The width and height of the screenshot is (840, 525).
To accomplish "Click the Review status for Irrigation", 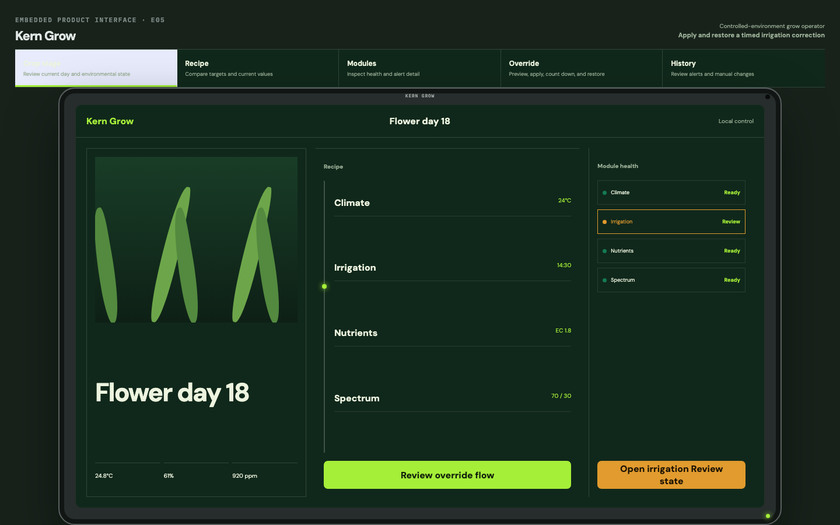I will 731,221.
